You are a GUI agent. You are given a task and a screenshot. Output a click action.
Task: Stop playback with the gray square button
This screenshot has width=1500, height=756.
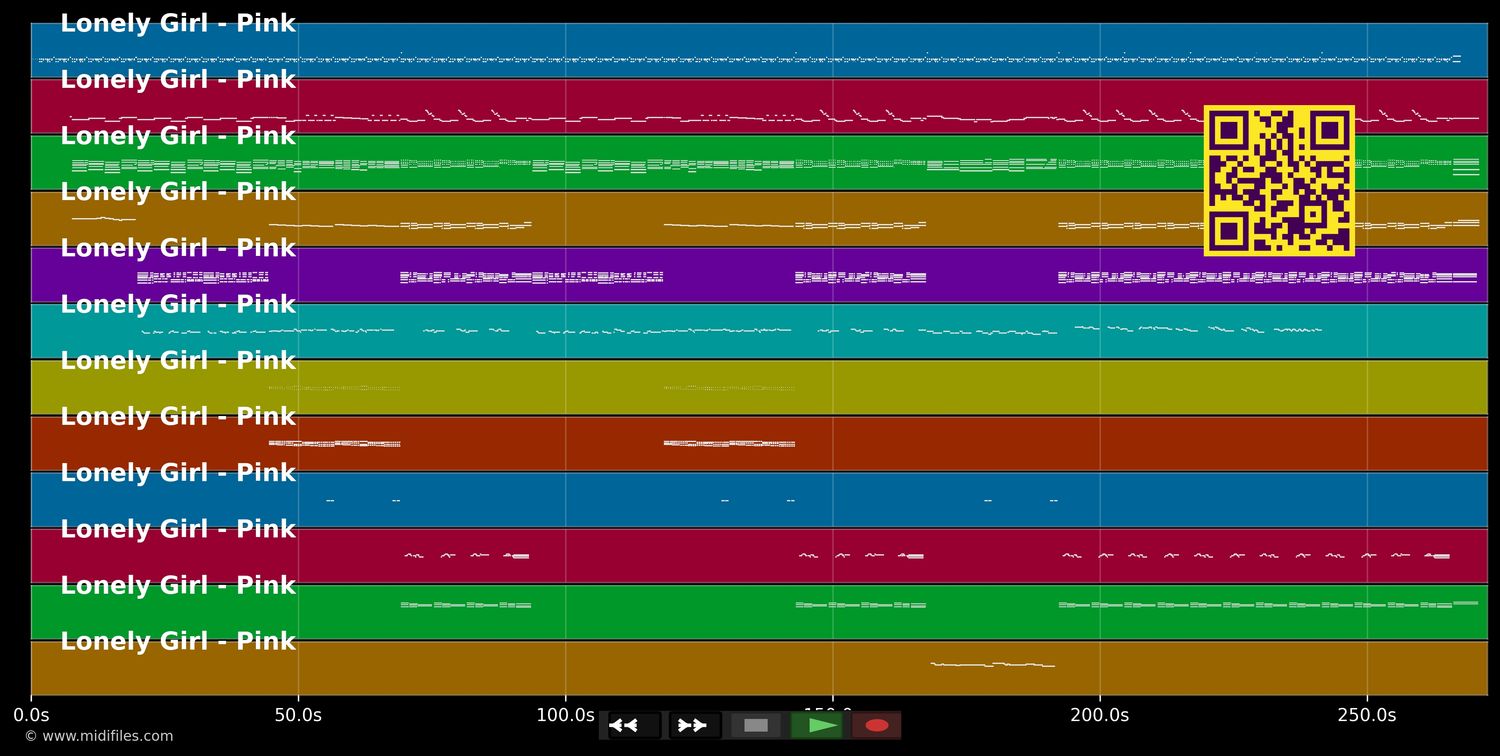coord(756,725)
